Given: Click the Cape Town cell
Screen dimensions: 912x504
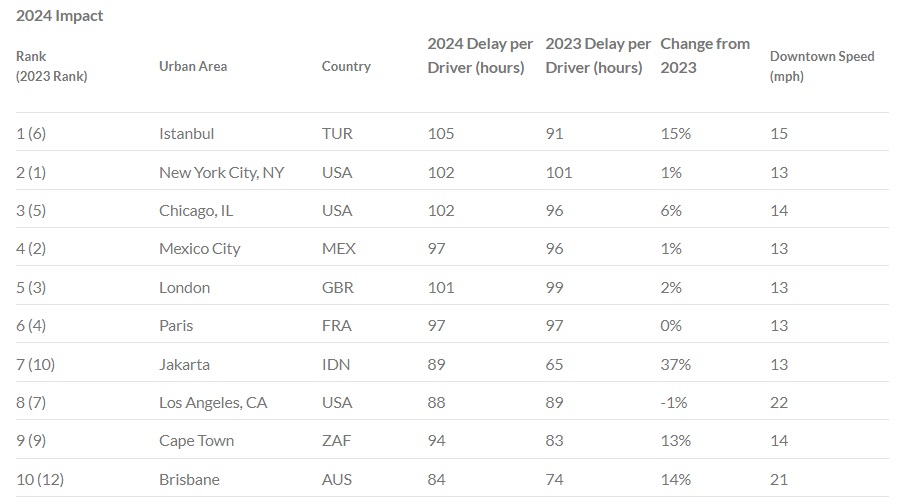Looking at the screenshot, I should (x=197, y=441).
